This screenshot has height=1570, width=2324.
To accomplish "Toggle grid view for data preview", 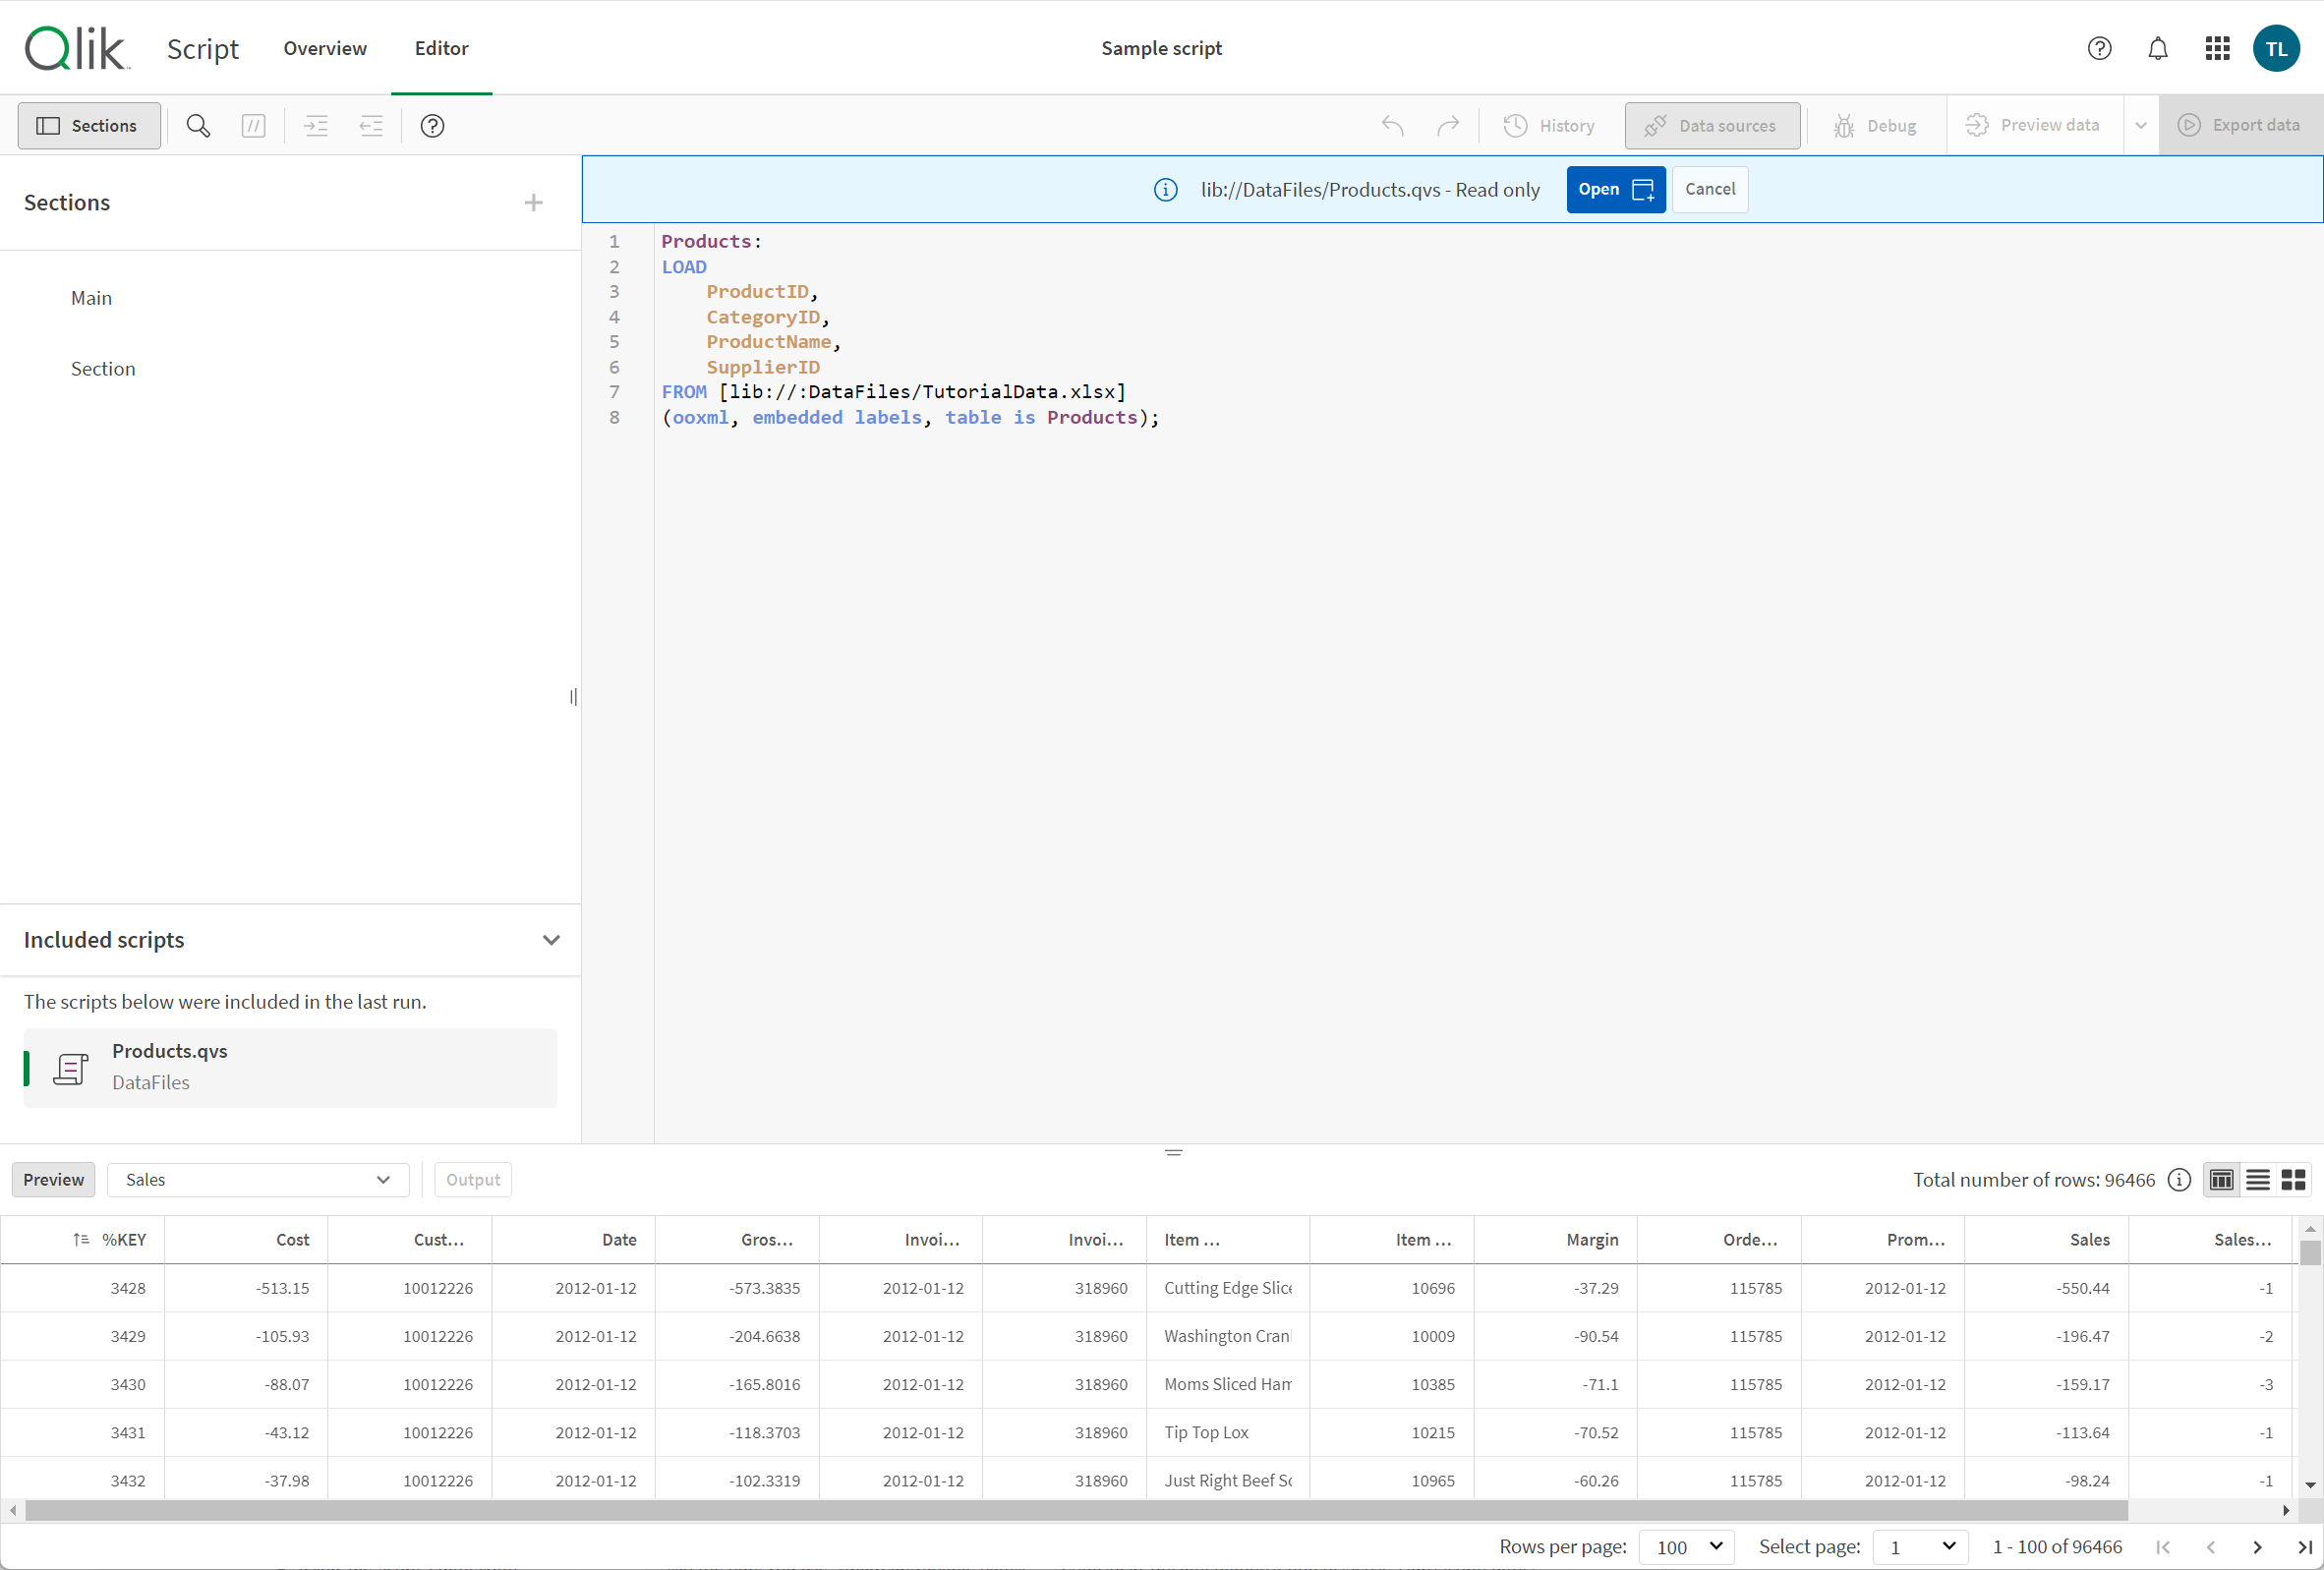I will click(x=2295, y=1180).
